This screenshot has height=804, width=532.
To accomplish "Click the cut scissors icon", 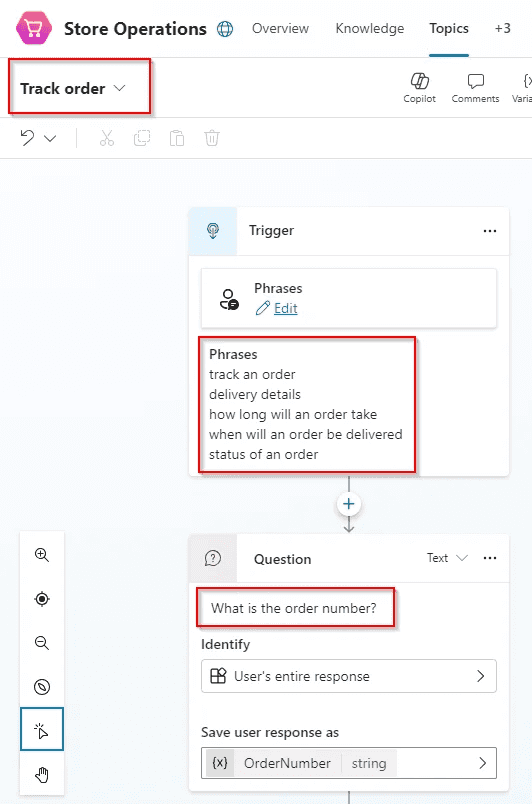I will [x=107, y=138].
